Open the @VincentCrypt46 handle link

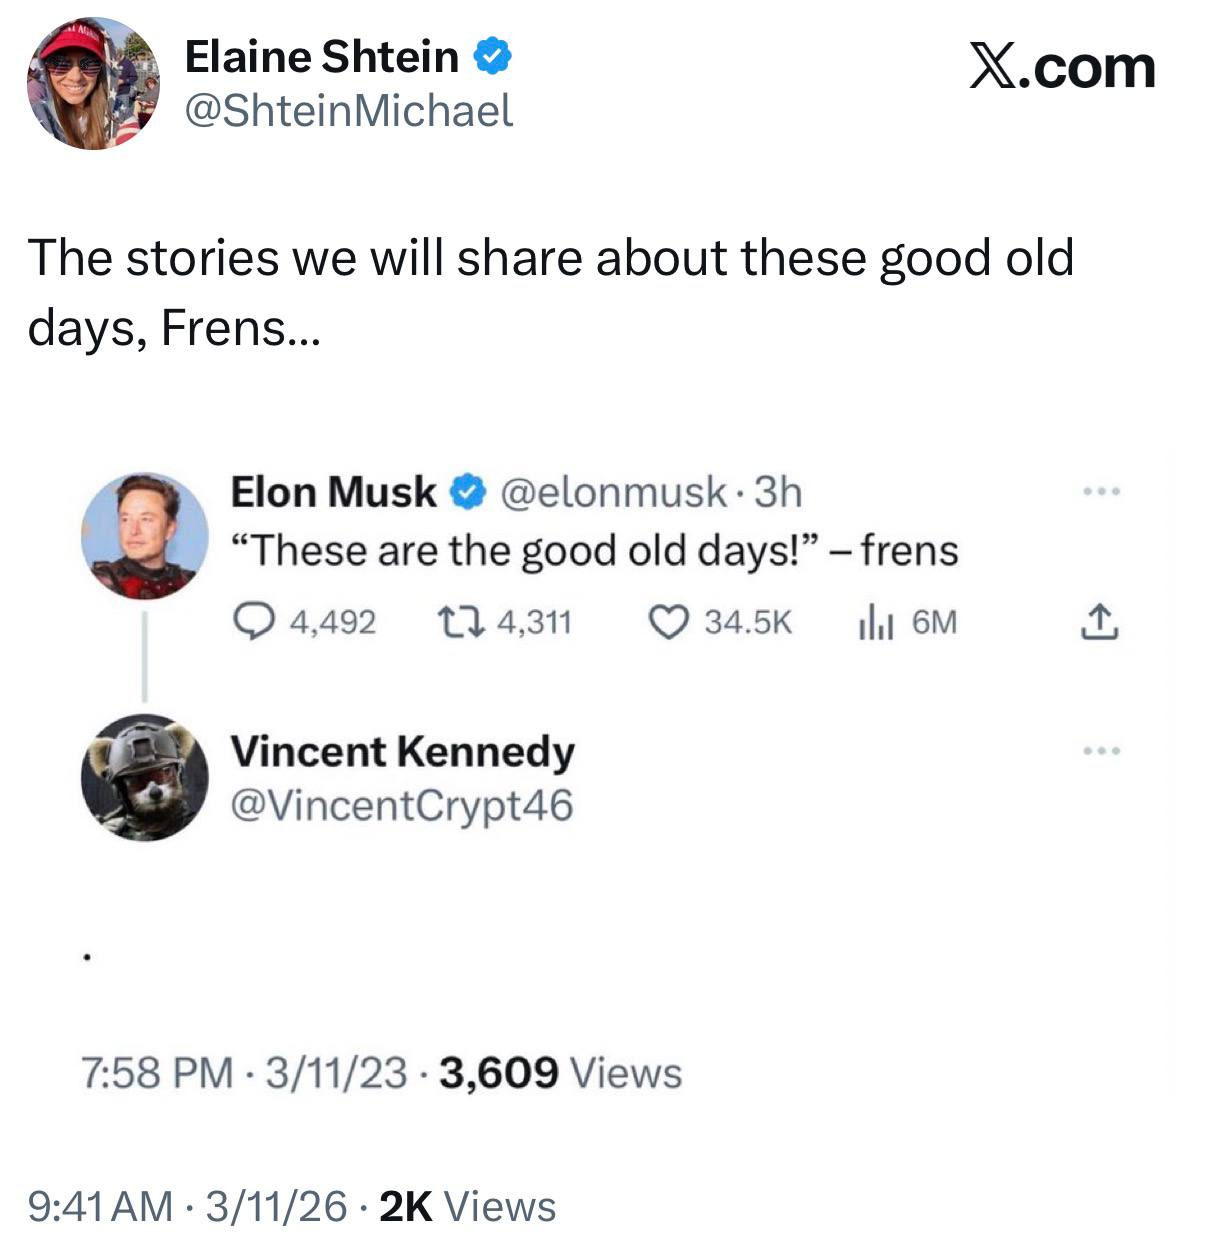click(402, 805)
